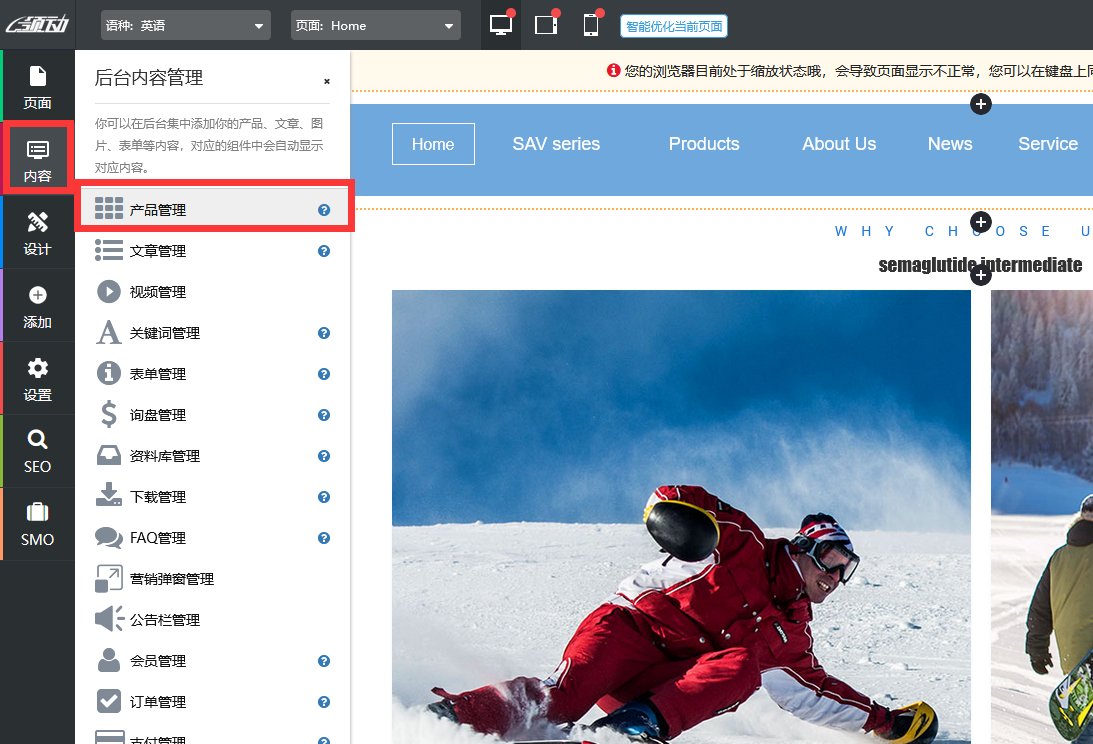Open the SEO sidebar tool
The width and height of the screenshot is (1093, 744).
click(x=37, y=452)
